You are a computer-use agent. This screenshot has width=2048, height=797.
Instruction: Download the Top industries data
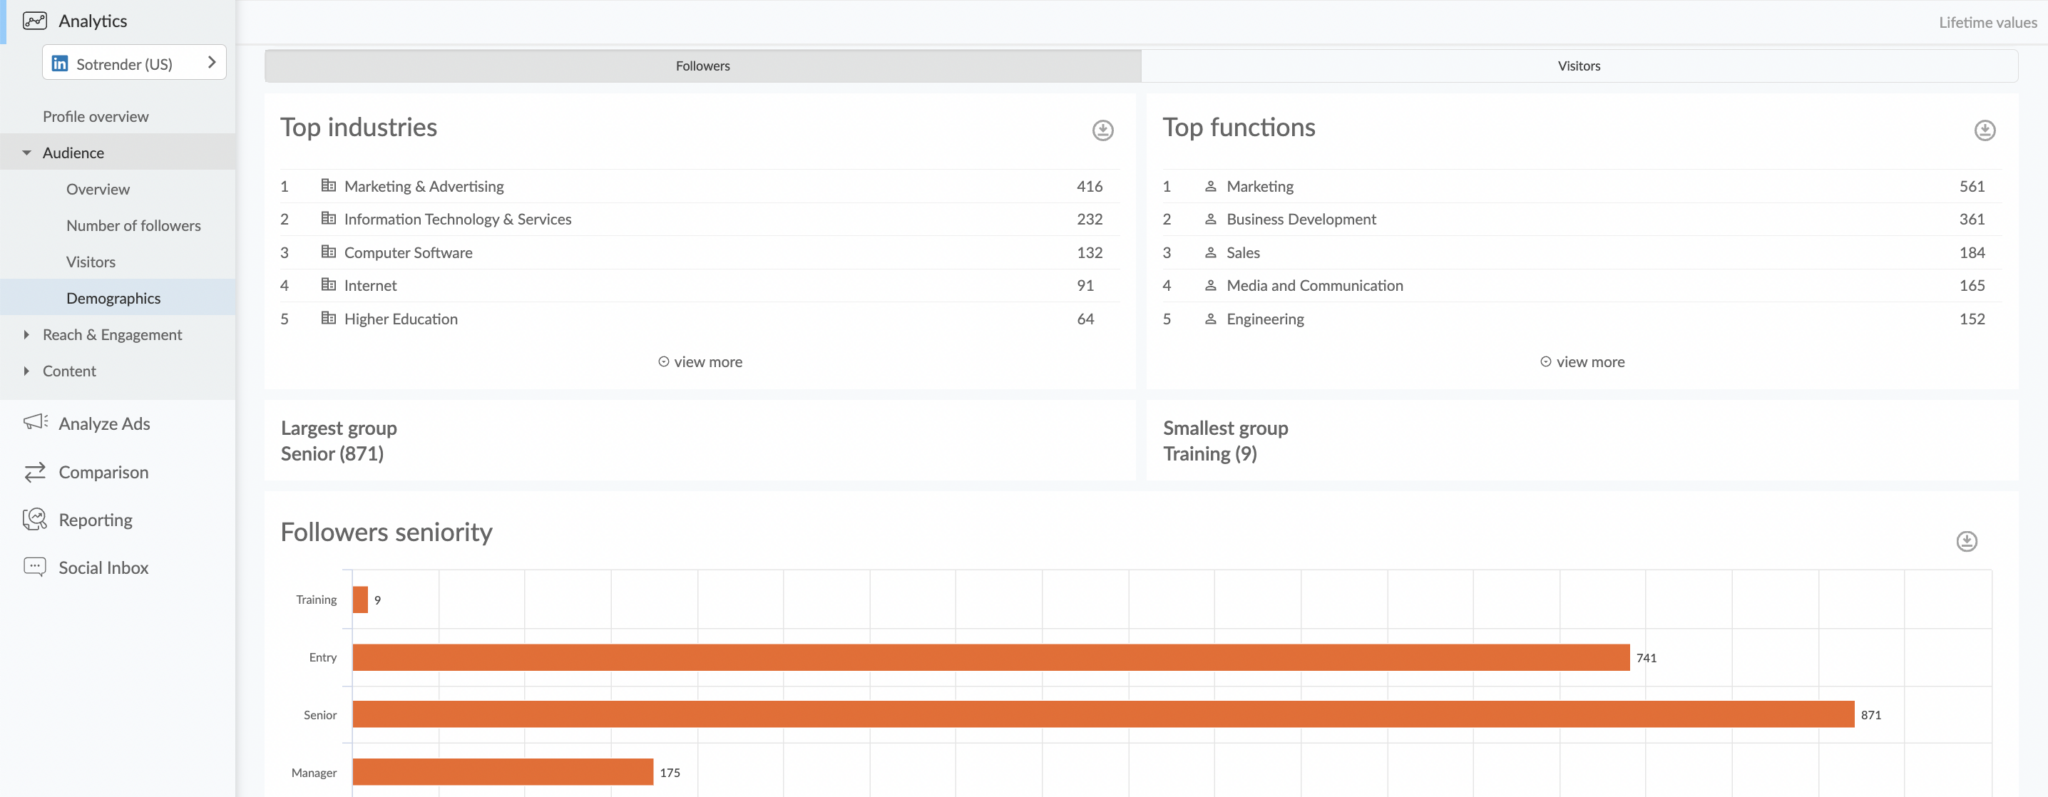[x=1102, y=130]
